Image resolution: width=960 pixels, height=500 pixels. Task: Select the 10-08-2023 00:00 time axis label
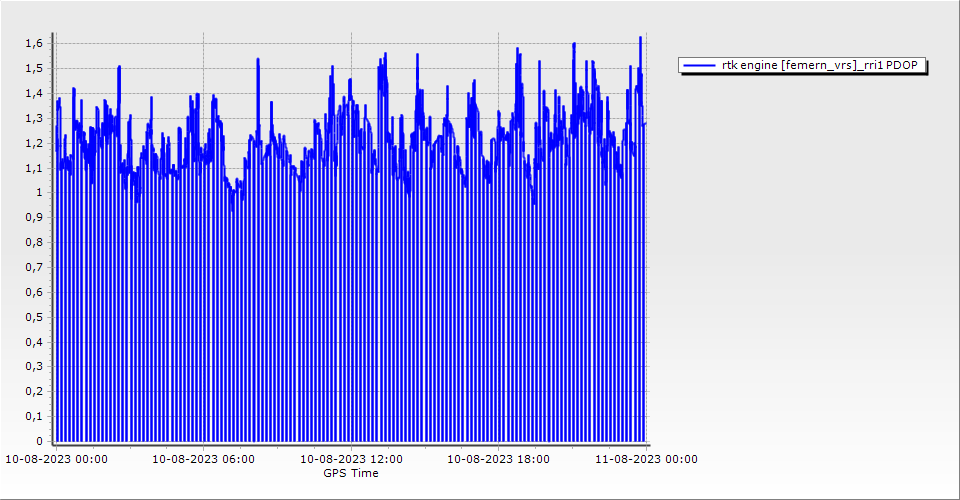coord(57,460)
